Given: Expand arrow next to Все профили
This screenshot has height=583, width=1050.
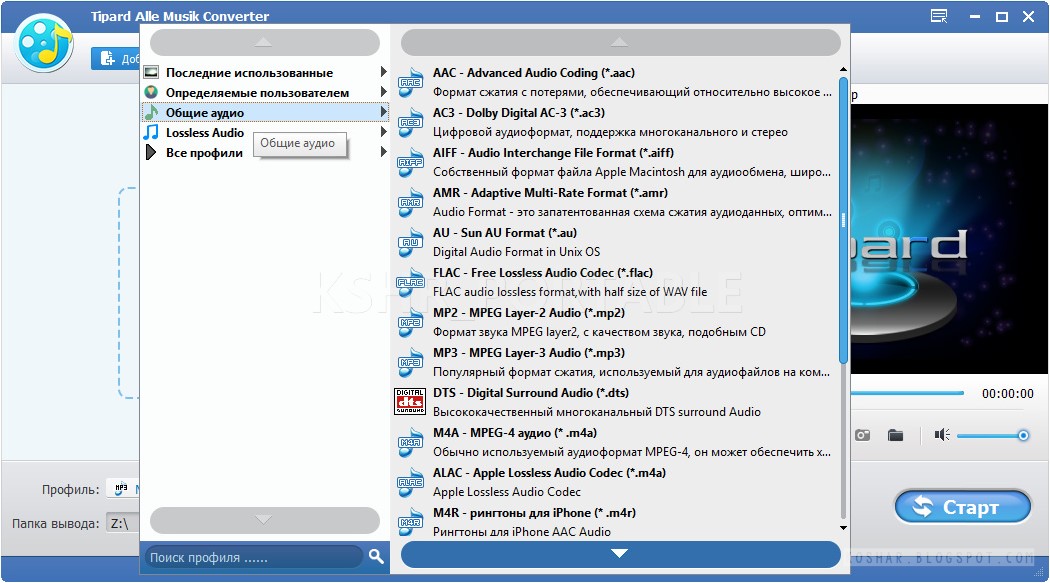Looking at the screenshot, I should 383,152.
